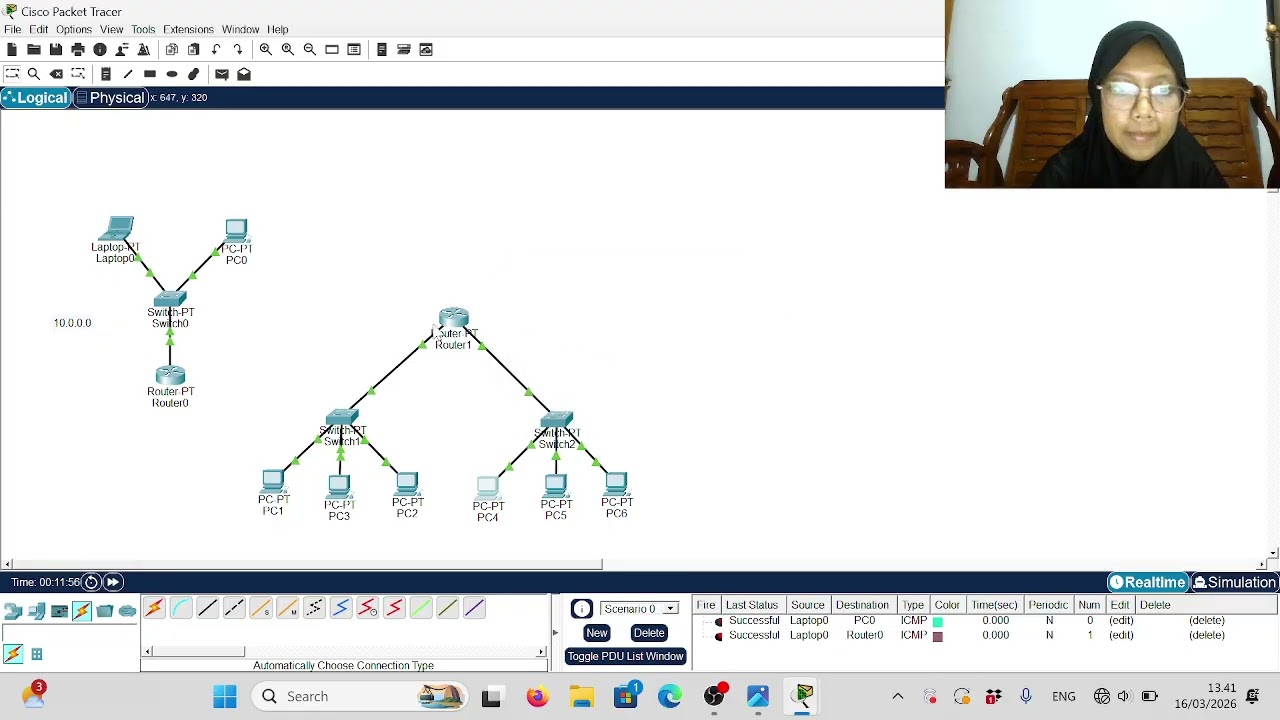Select the Copper Cross-Over cable
1280x720 pixels.
tap(234, 608)
